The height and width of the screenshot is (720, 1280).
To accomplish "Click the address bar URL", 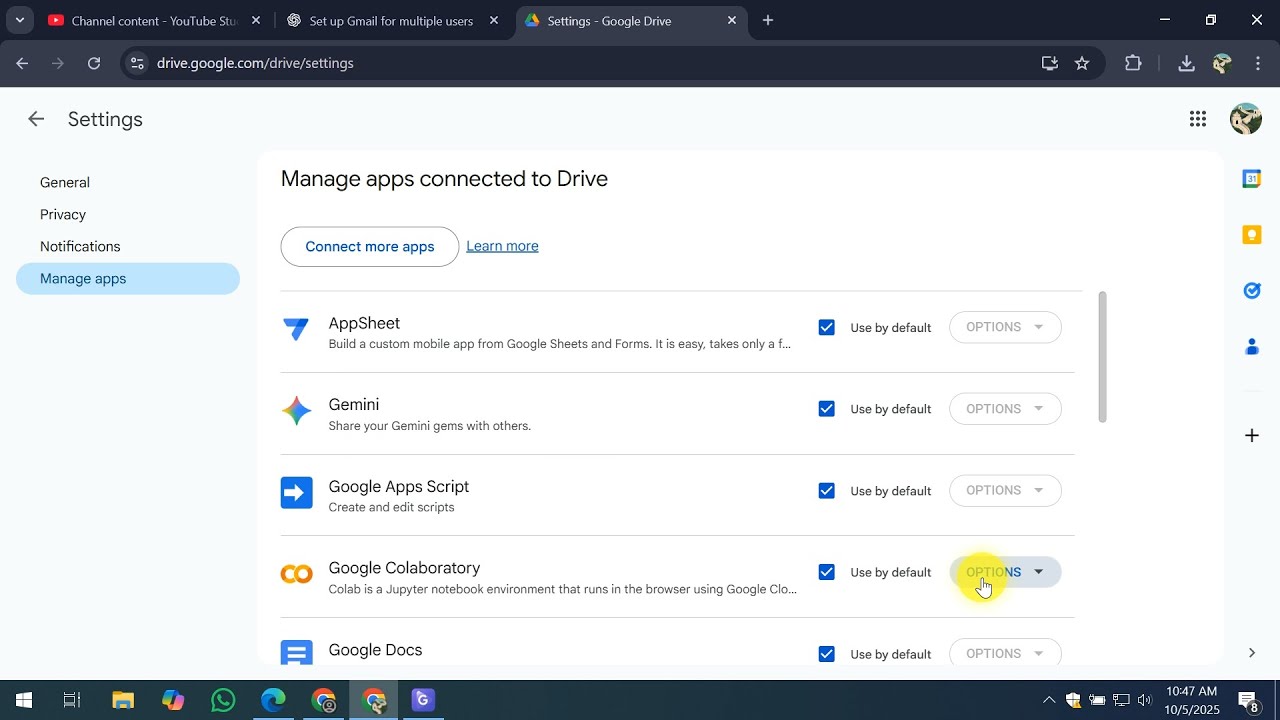I will pyautogui.click(x=255, y=63).
